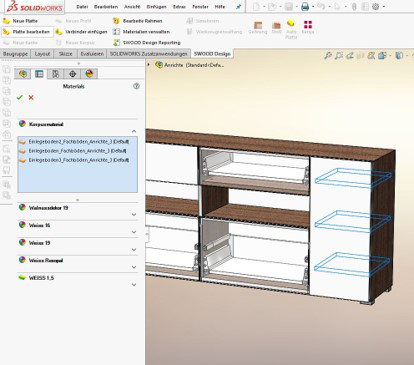
Task: Click the Previous View icon
Action: click(x=349, y=56)
